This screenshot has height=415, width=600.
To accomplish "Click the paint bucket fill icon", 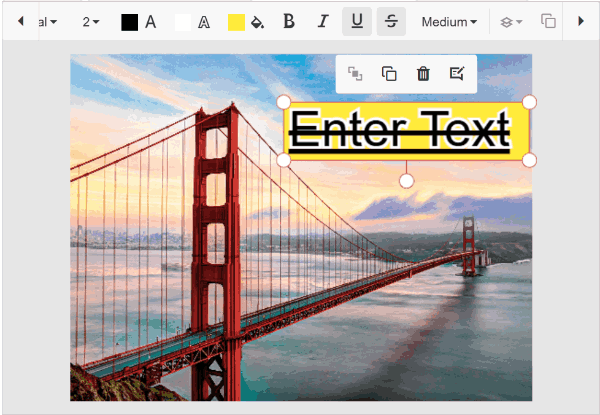I will coord(257,22).
